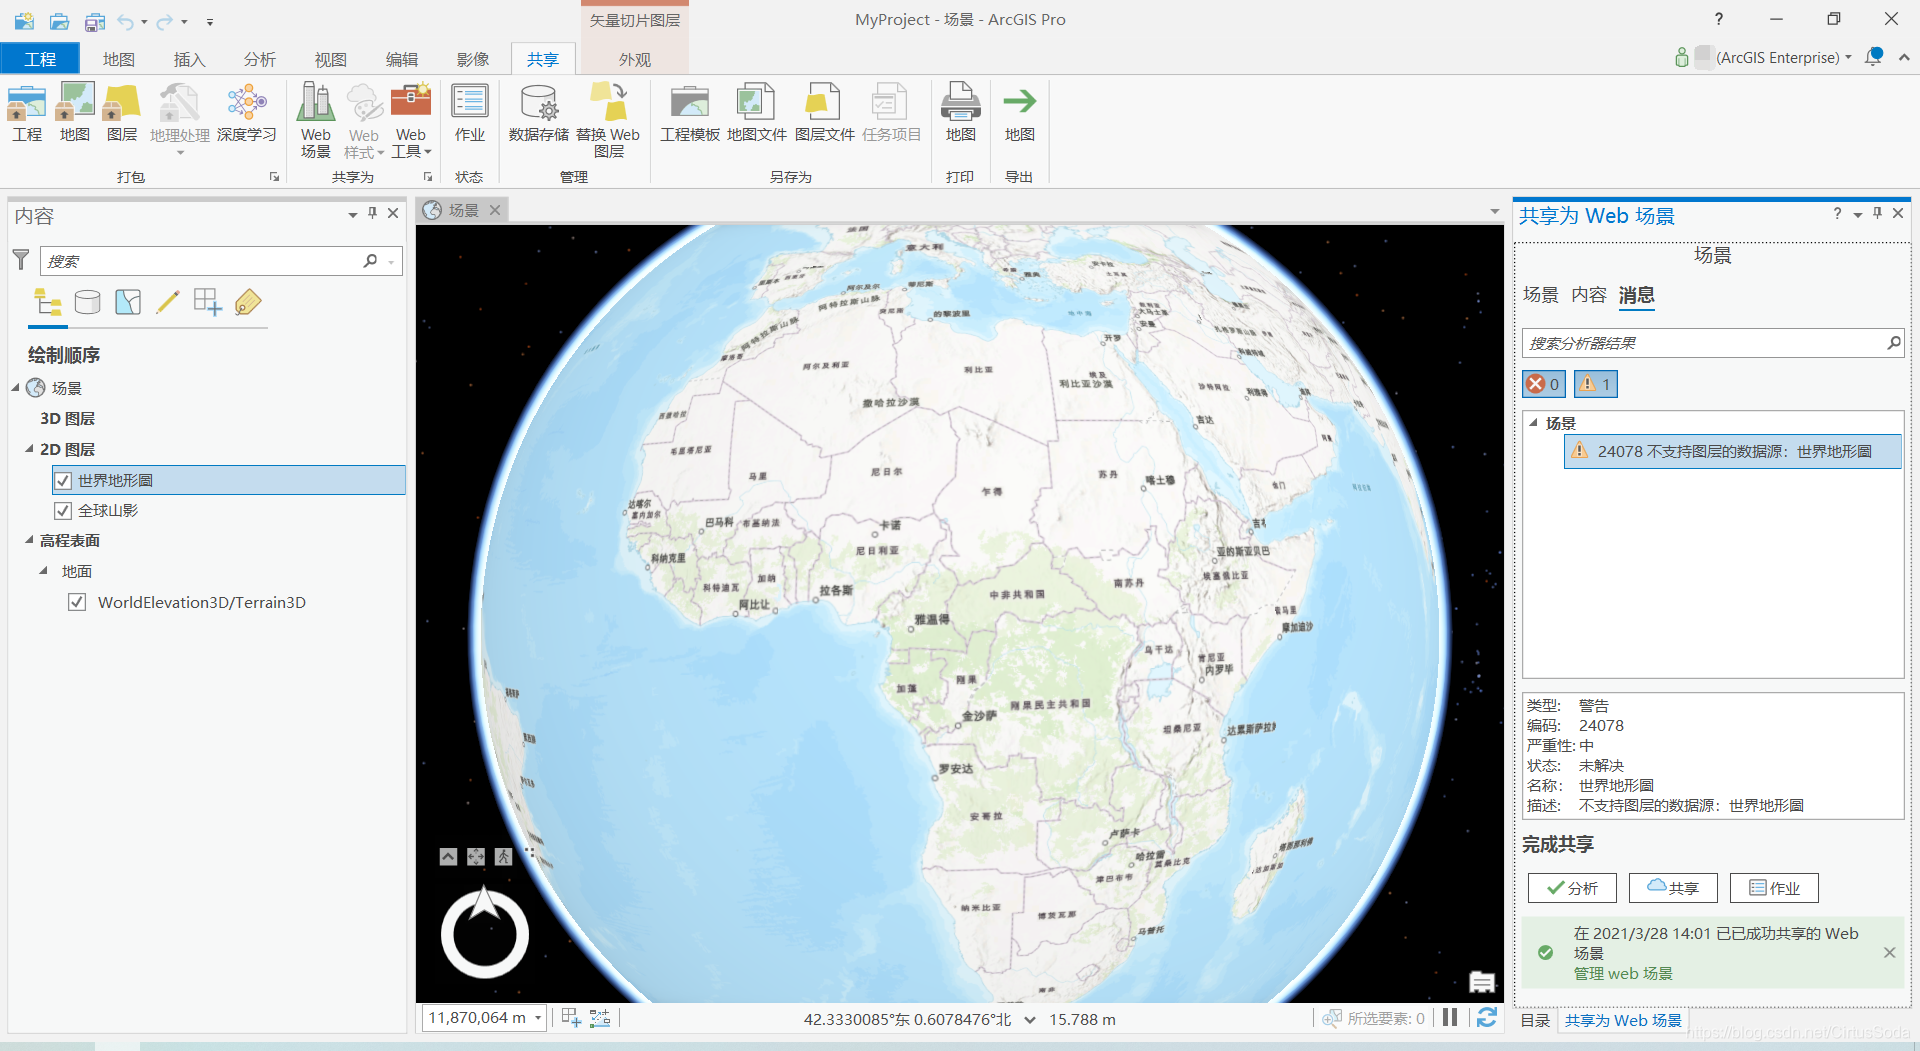Click the 图层 package icon
The image size is (1920, 1051).
pos(122,113)
